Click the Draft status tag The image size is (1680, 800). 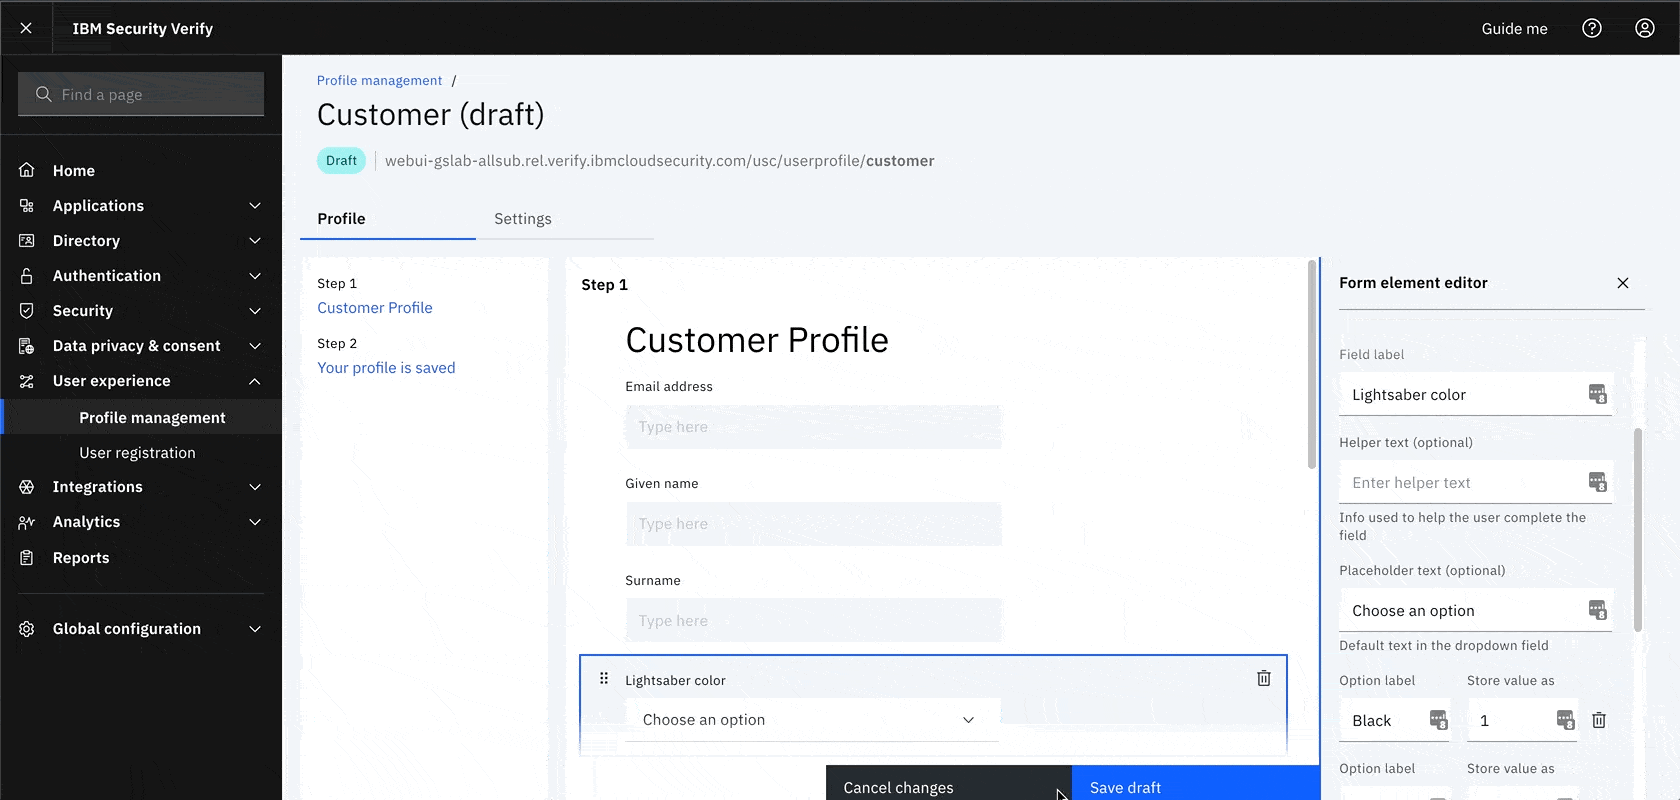coord(341,160)
